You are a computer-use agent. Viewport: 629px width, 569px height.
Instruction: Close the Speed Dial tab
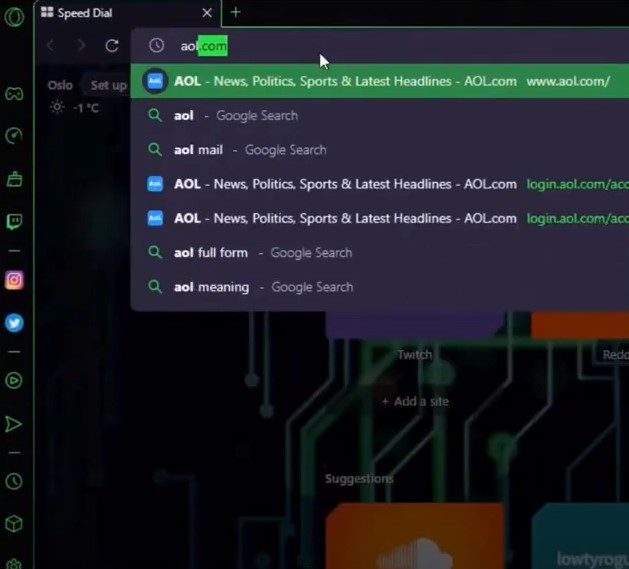click(207, 13)
